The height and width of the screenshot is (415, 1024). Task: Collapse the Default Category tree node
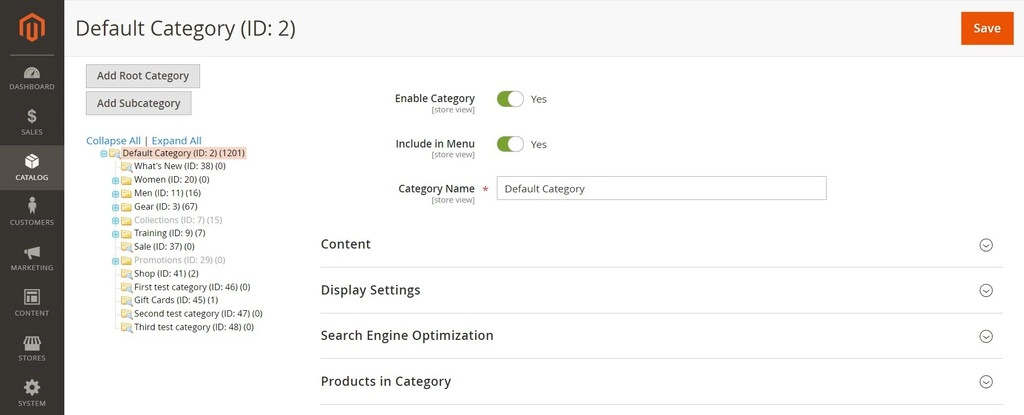(x=104, y=154)
